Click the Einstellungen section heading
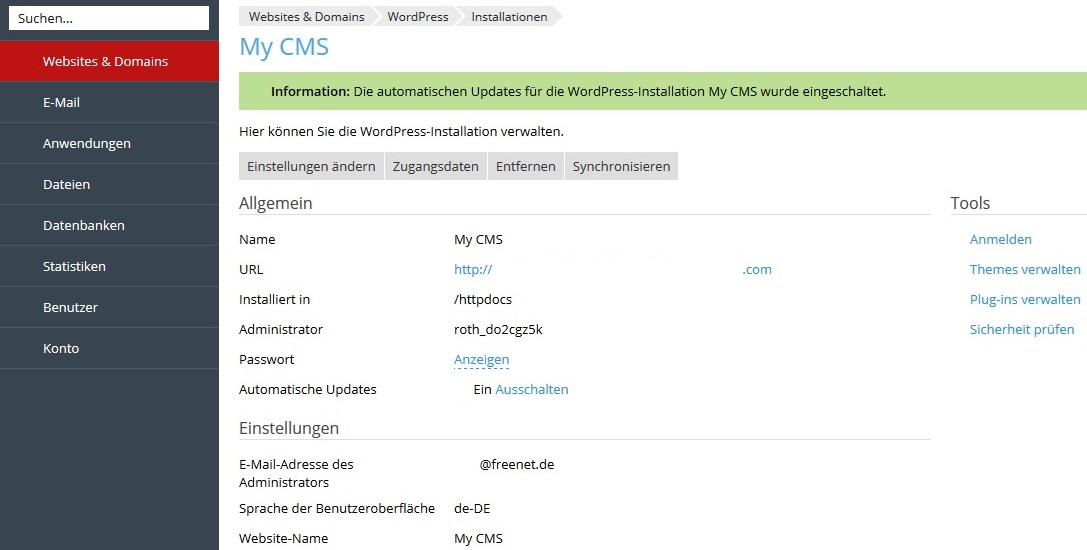The image size is (1087, 550). coord(289,428)
